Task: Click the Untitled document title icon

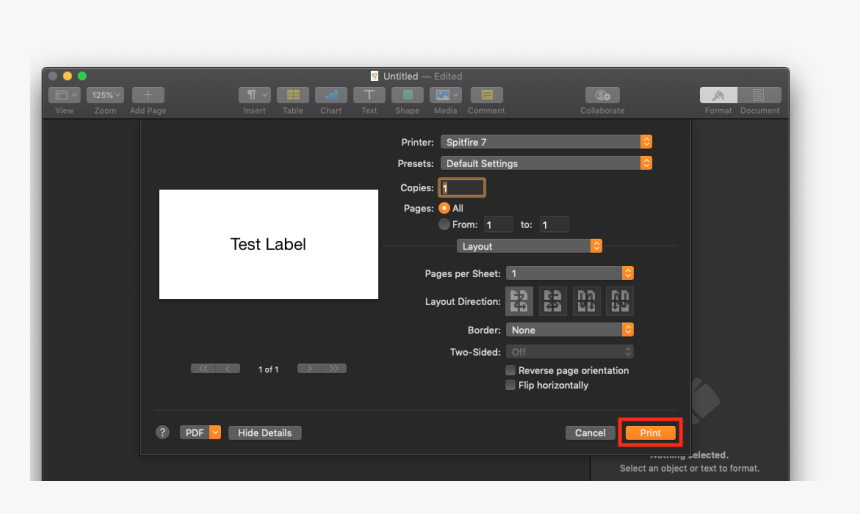Action: 375,76
